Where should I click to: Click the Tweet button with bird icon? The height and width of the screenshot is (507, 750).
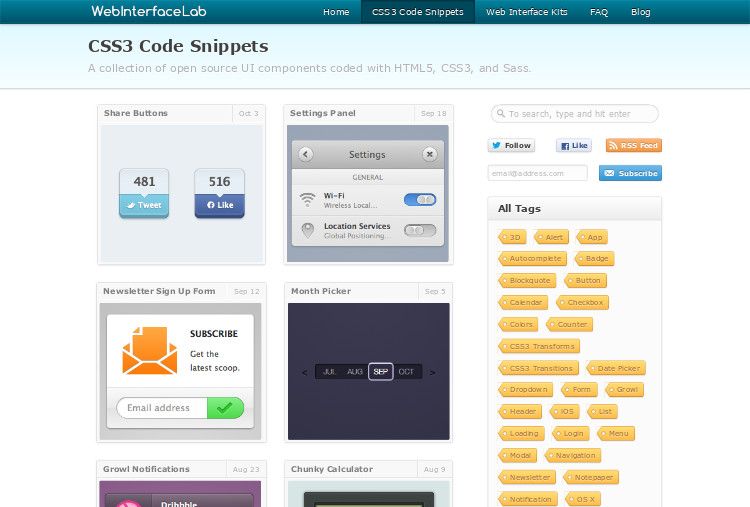pyautogui.click(x=144, y=205)
